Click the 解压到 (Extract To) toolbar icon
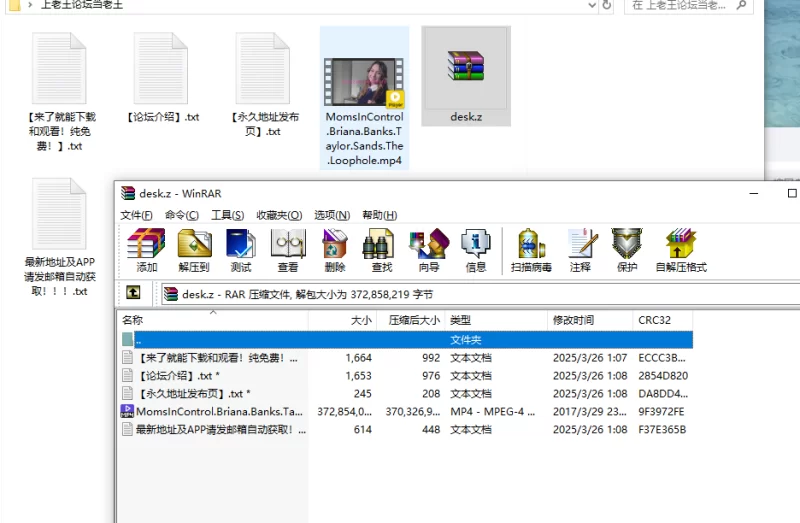800x523 pixels. [x=194, y=250]
